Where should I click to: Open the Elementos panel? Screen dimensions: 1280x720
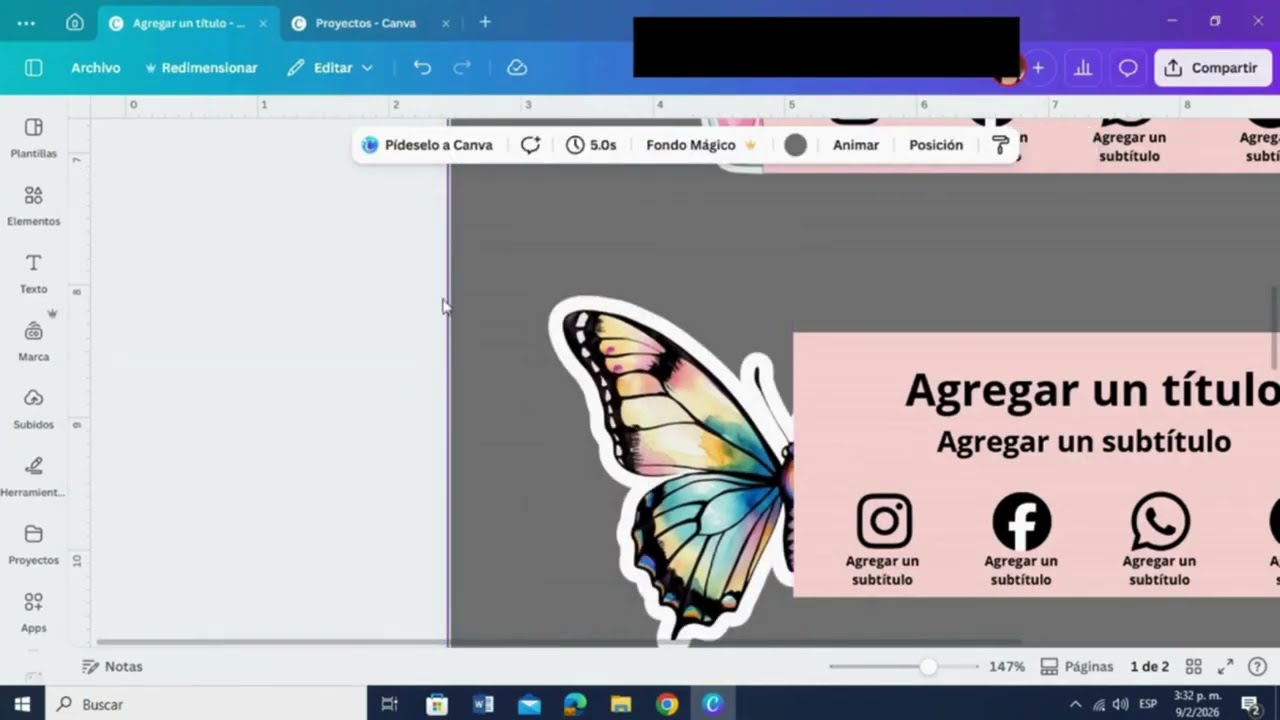pos(33,206)
